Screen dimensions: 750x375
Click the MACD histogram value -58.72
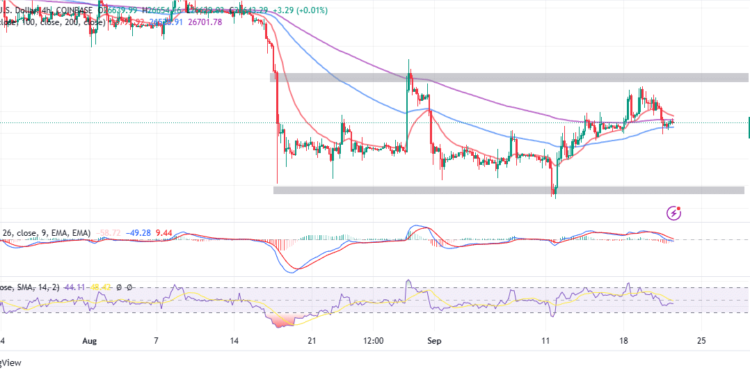(x=109, y=233)
